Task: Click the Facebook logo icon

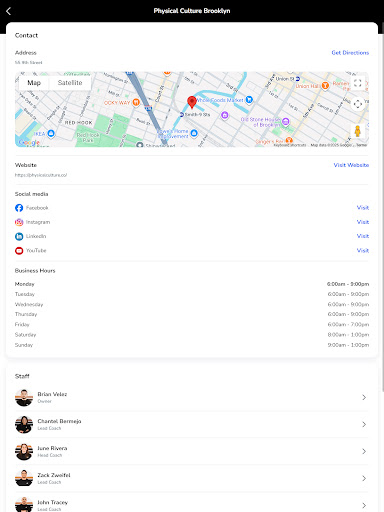Action: tap(19, 208)
